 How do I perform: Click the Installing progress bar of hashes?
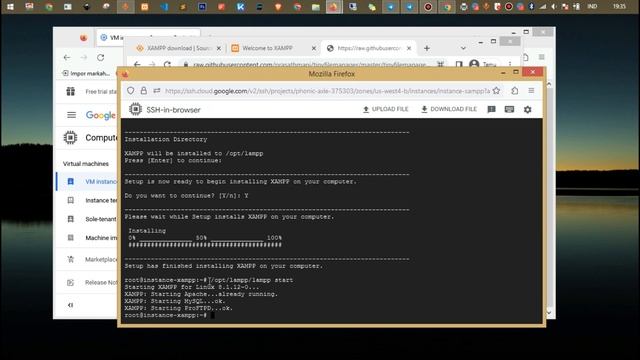(x=205, y=245)
